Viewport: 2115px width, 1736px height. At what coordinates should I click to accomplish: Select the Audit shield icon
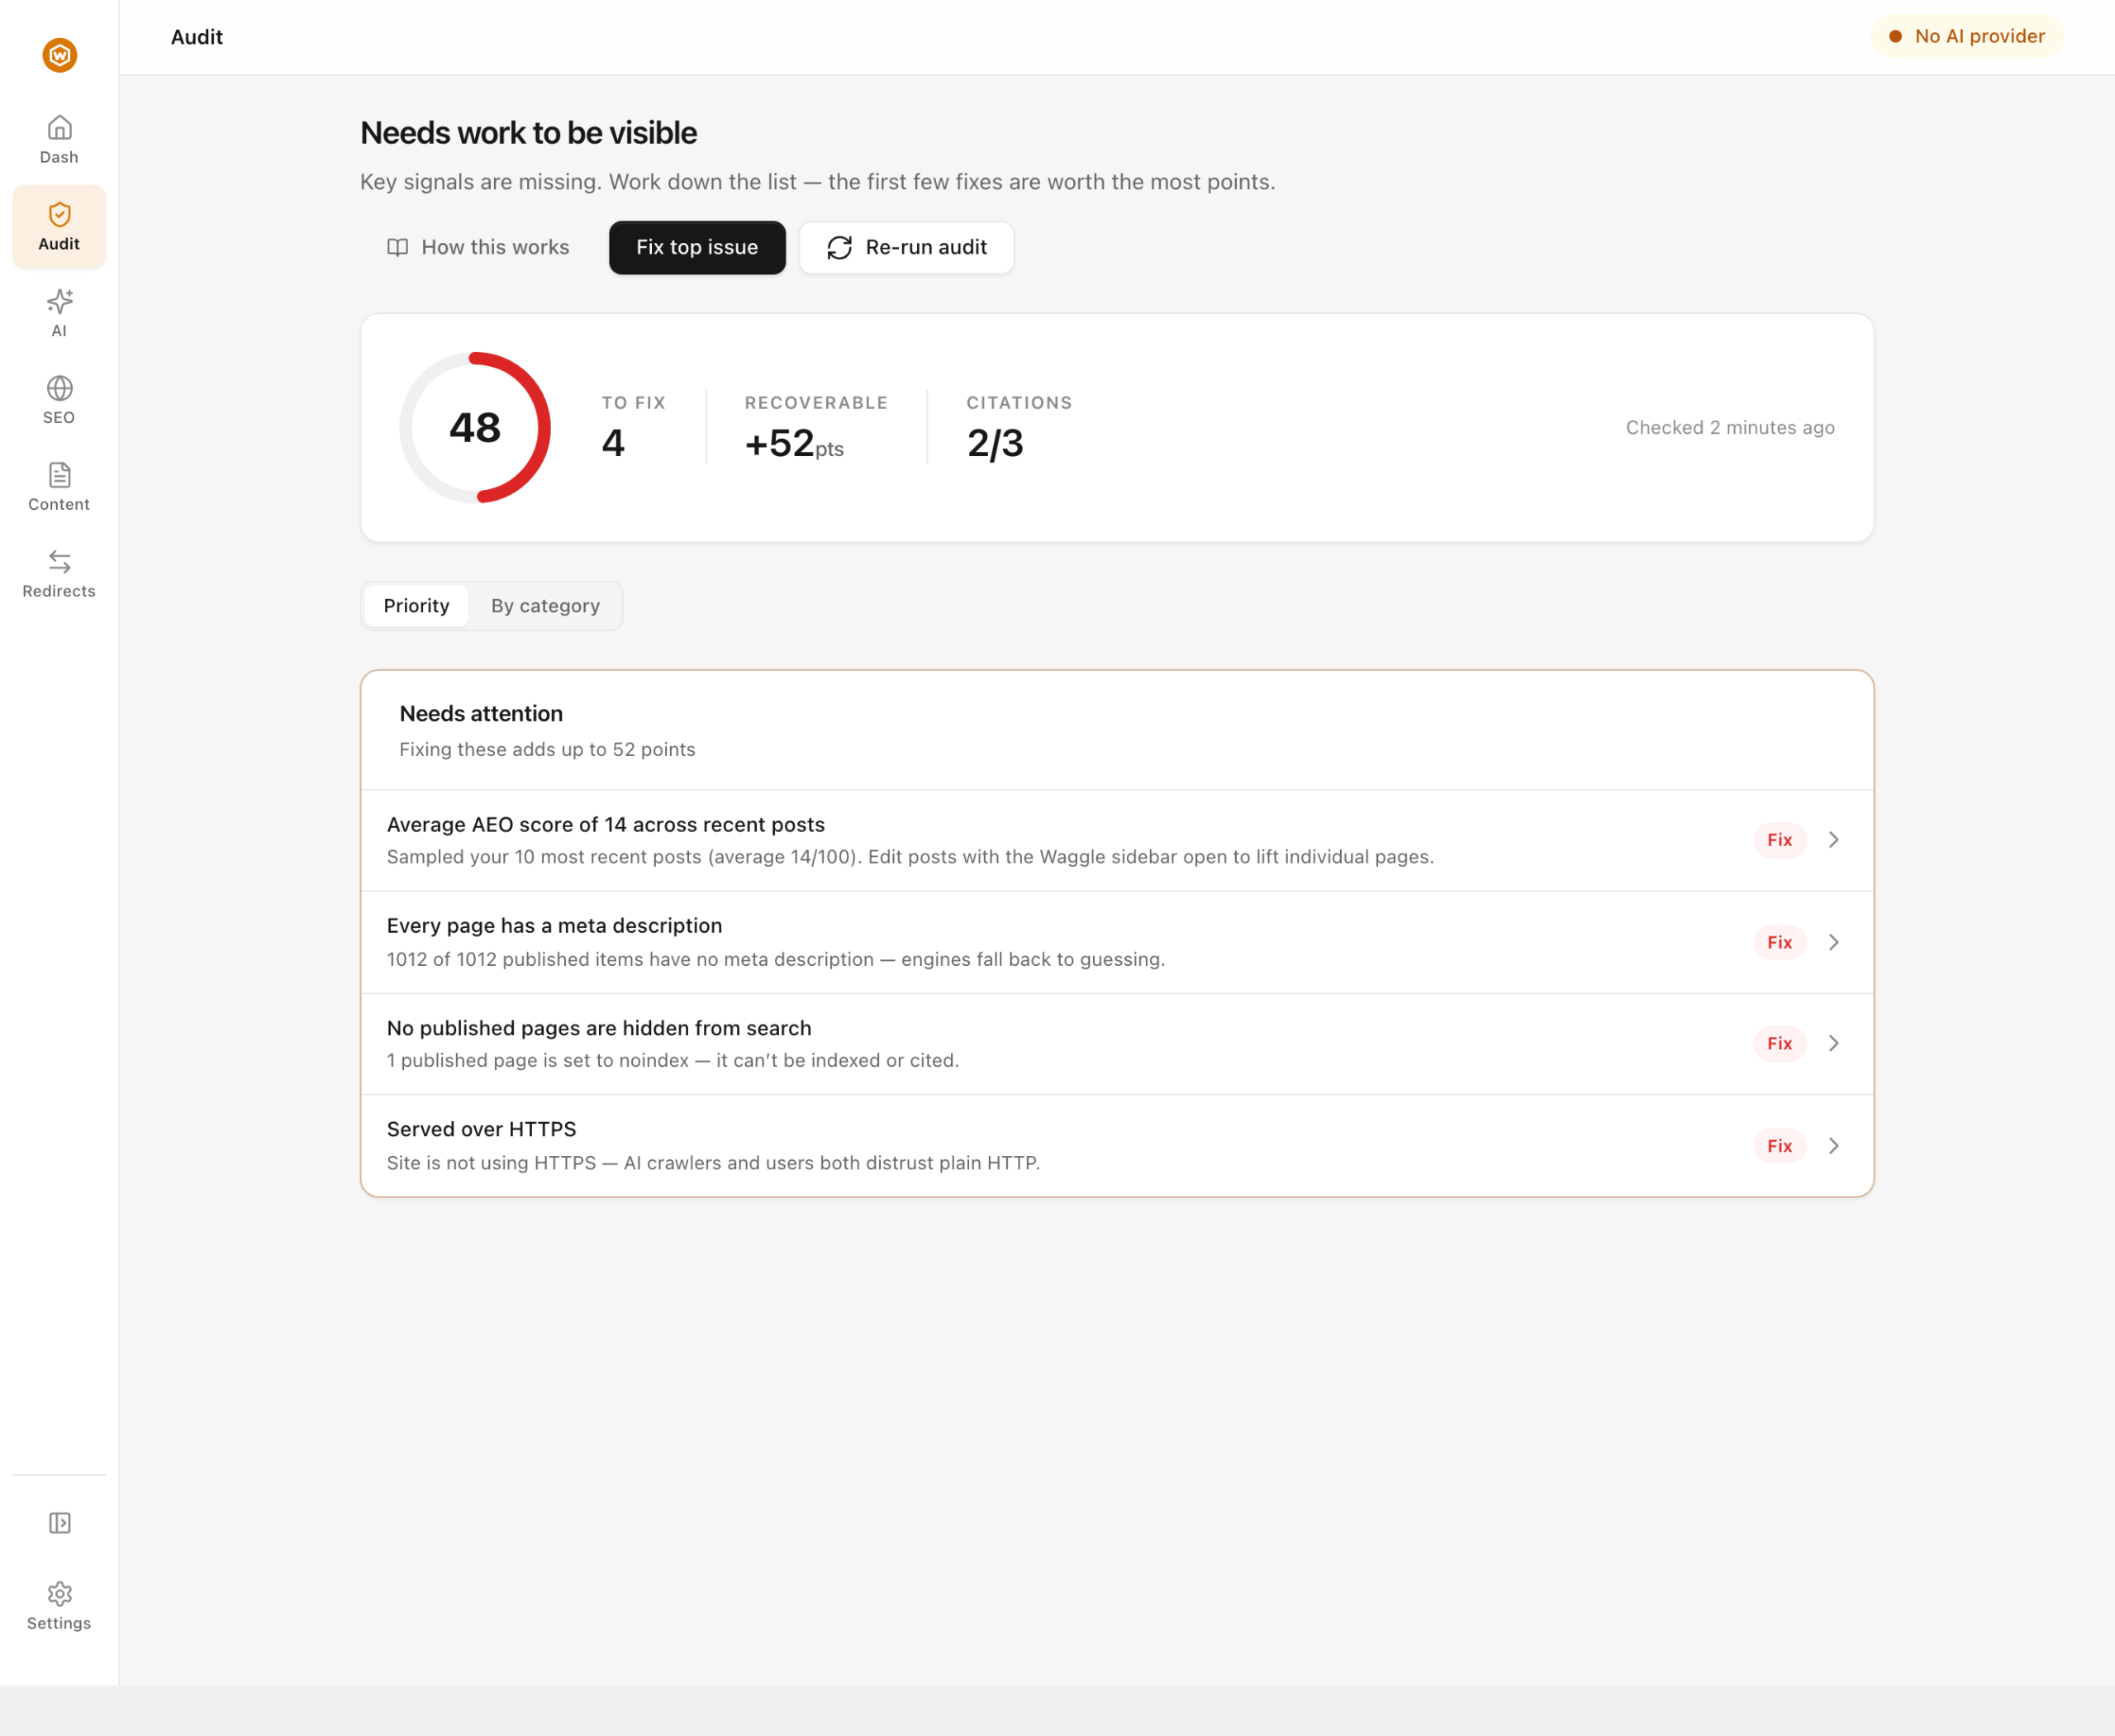(x=59, y=214)
